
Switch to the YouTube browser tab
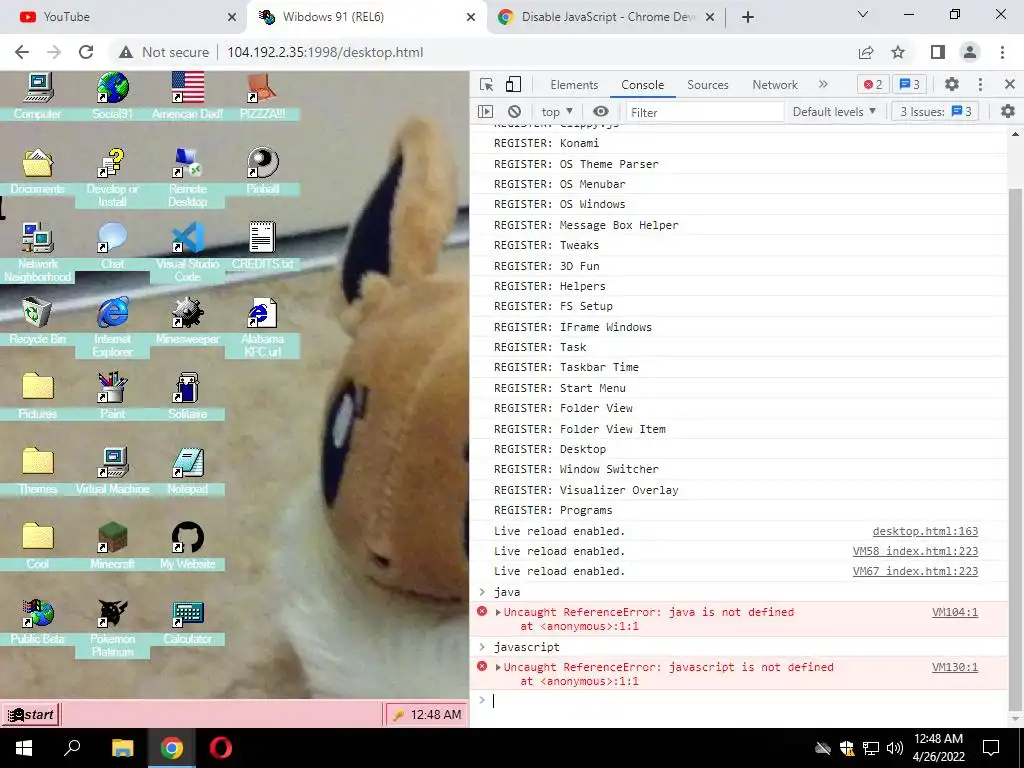[x=124, y=17]
